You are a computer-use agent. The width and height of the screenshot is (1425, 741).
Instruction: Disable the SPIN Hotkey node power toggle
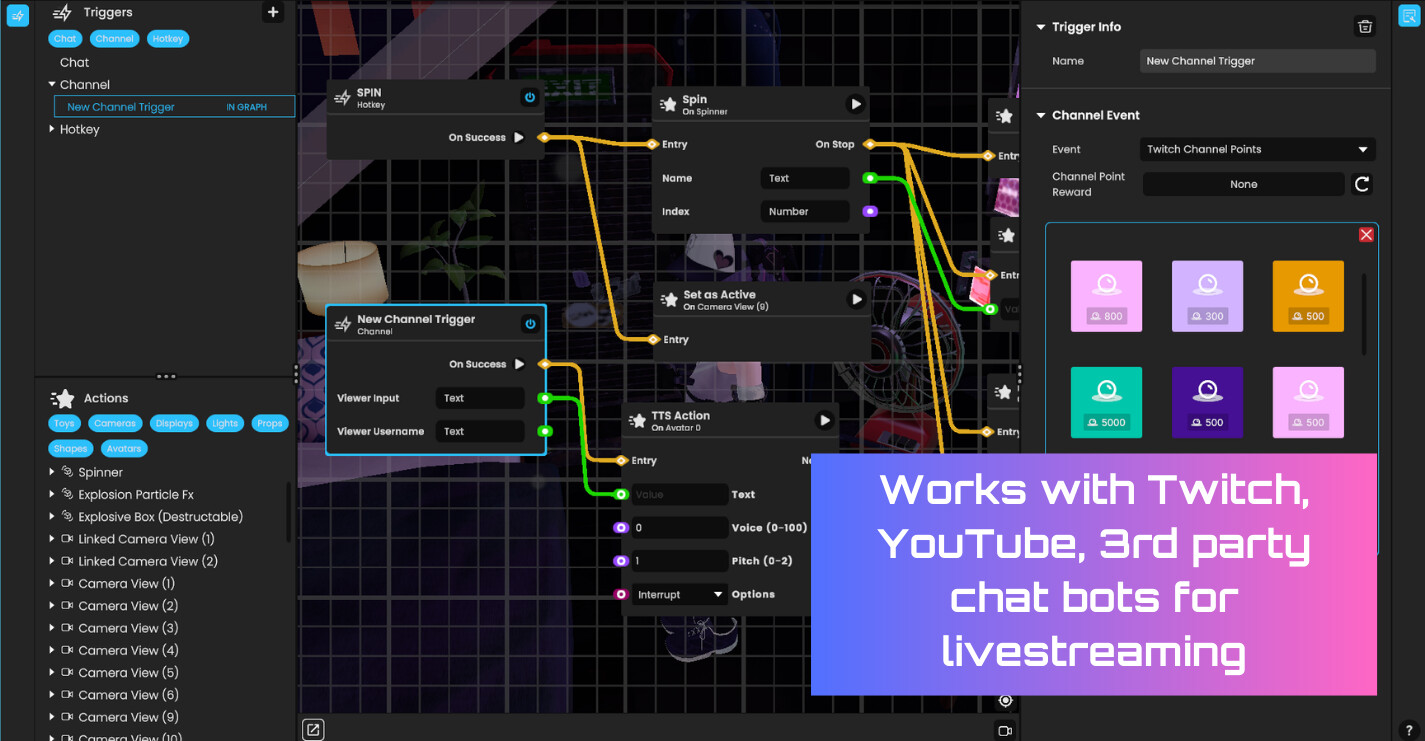530,97
